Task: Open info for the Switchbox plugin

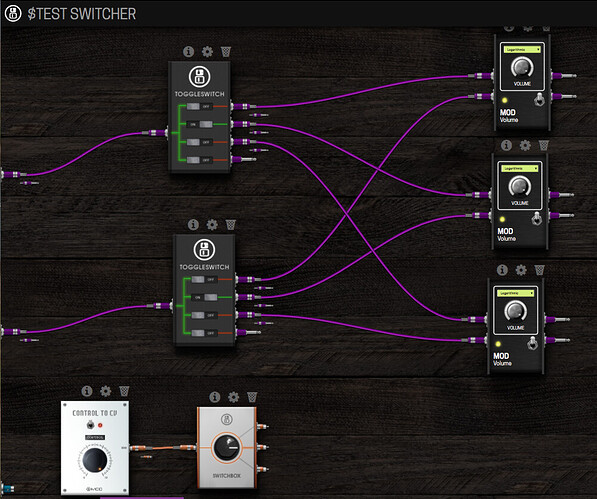Action: [x=215, y=397]
